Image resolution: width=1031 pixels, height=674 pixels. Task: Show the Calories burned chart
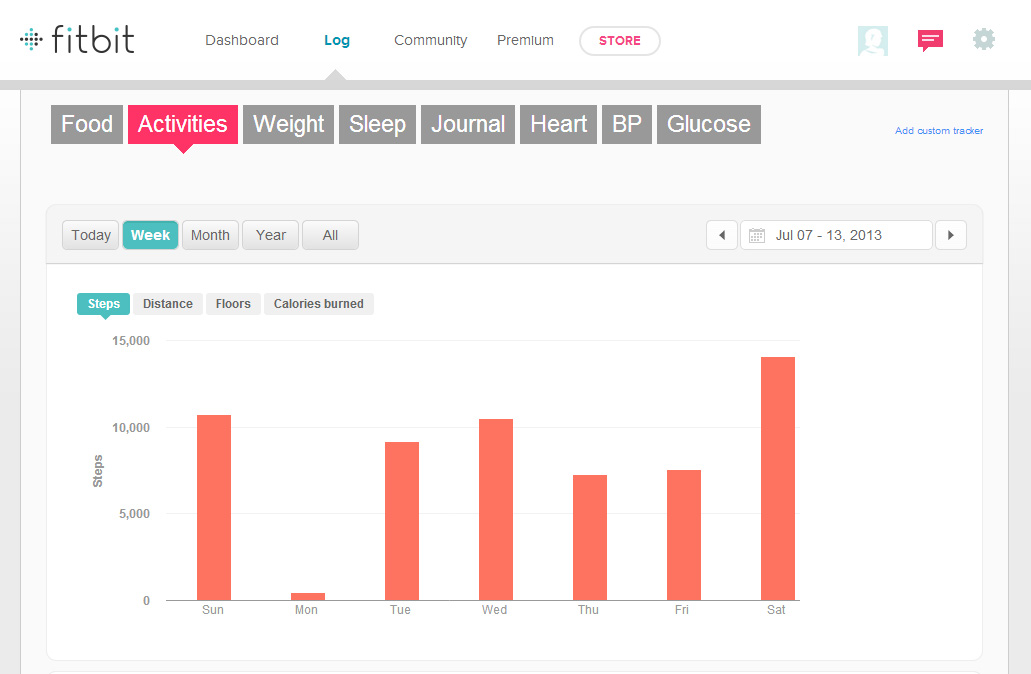[319, 304]
